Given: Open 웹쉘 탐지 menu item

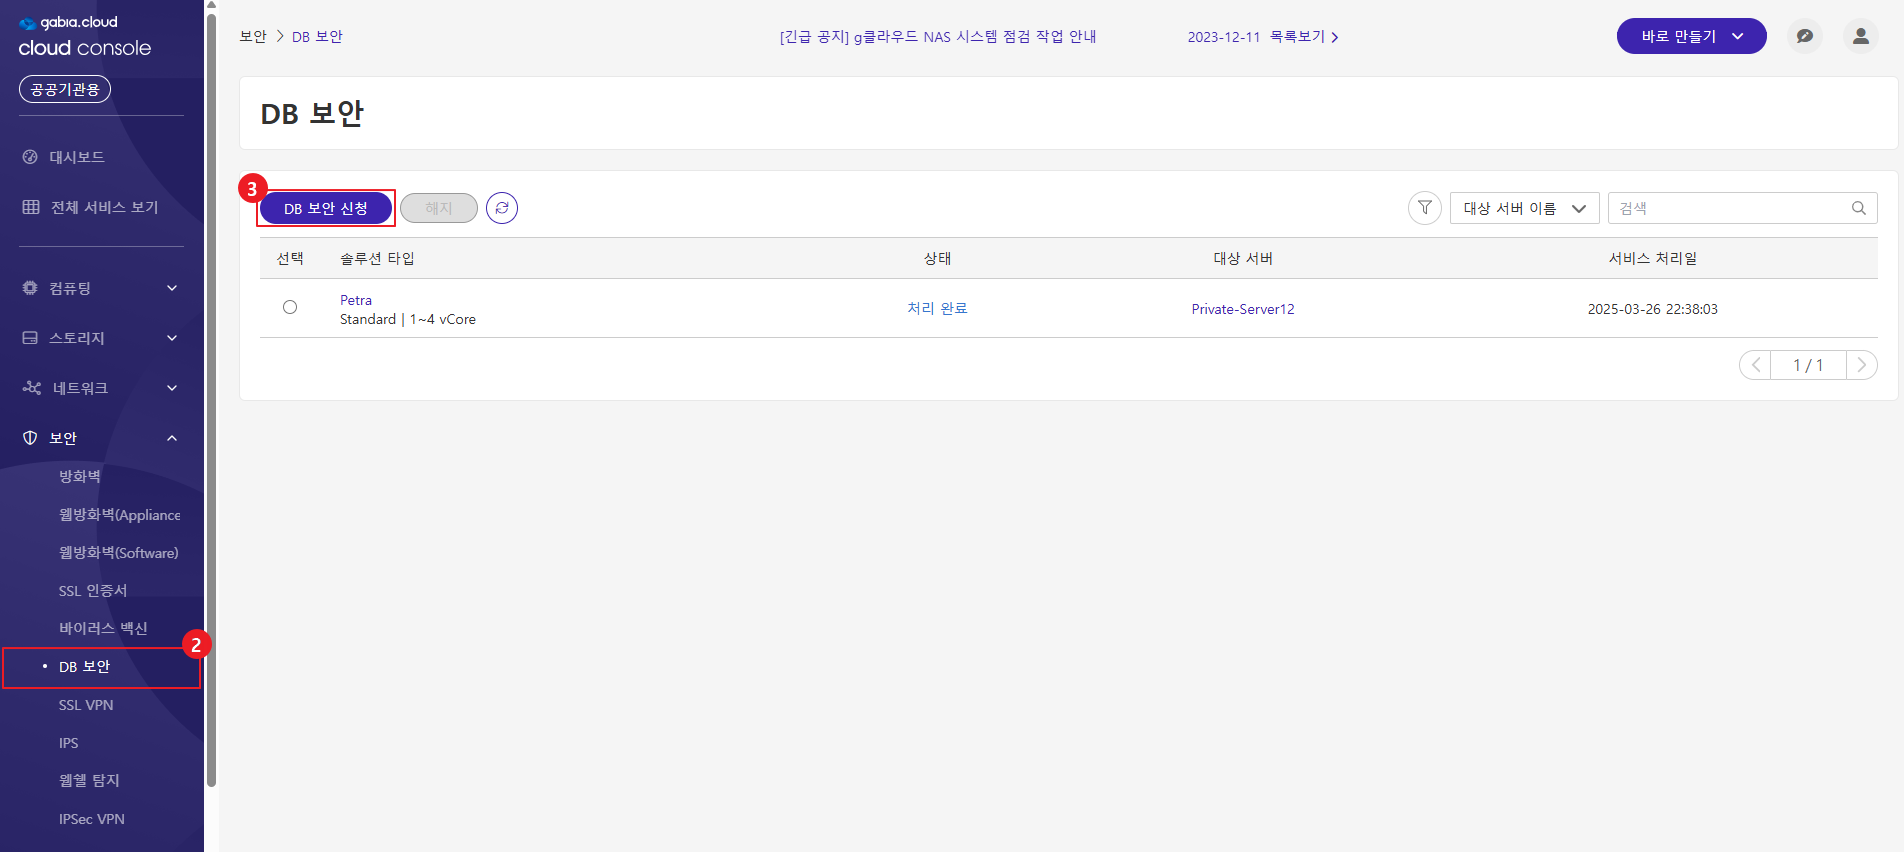Looking at the screenshot, I should click(89, 780).
